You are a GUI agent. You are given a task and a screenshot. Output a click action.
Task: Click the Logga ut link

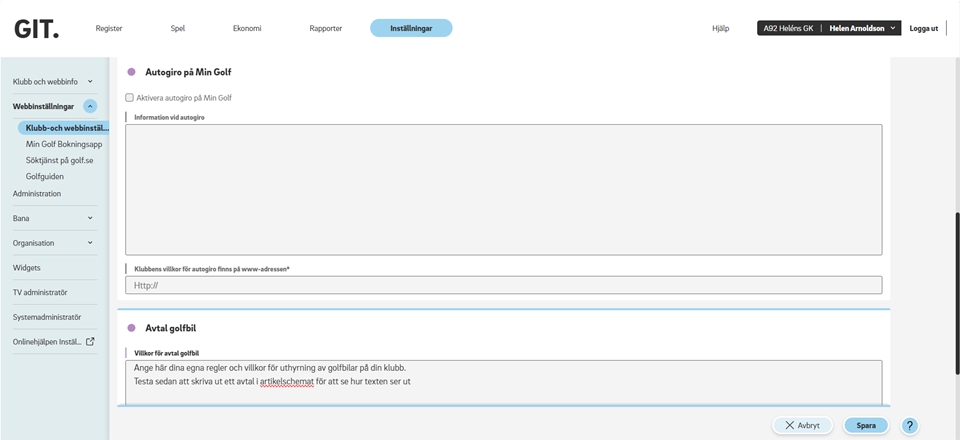[923, 29]
